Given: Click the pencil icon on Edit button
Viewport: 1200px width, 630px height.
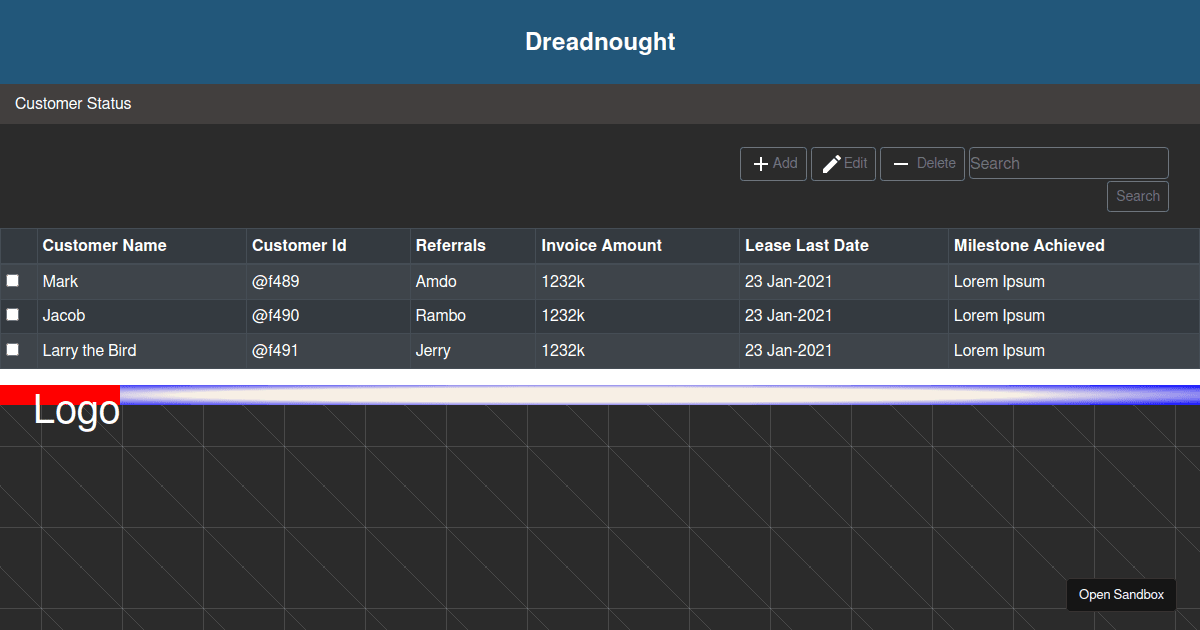Looking at the screenshot, I should (831, 164).
